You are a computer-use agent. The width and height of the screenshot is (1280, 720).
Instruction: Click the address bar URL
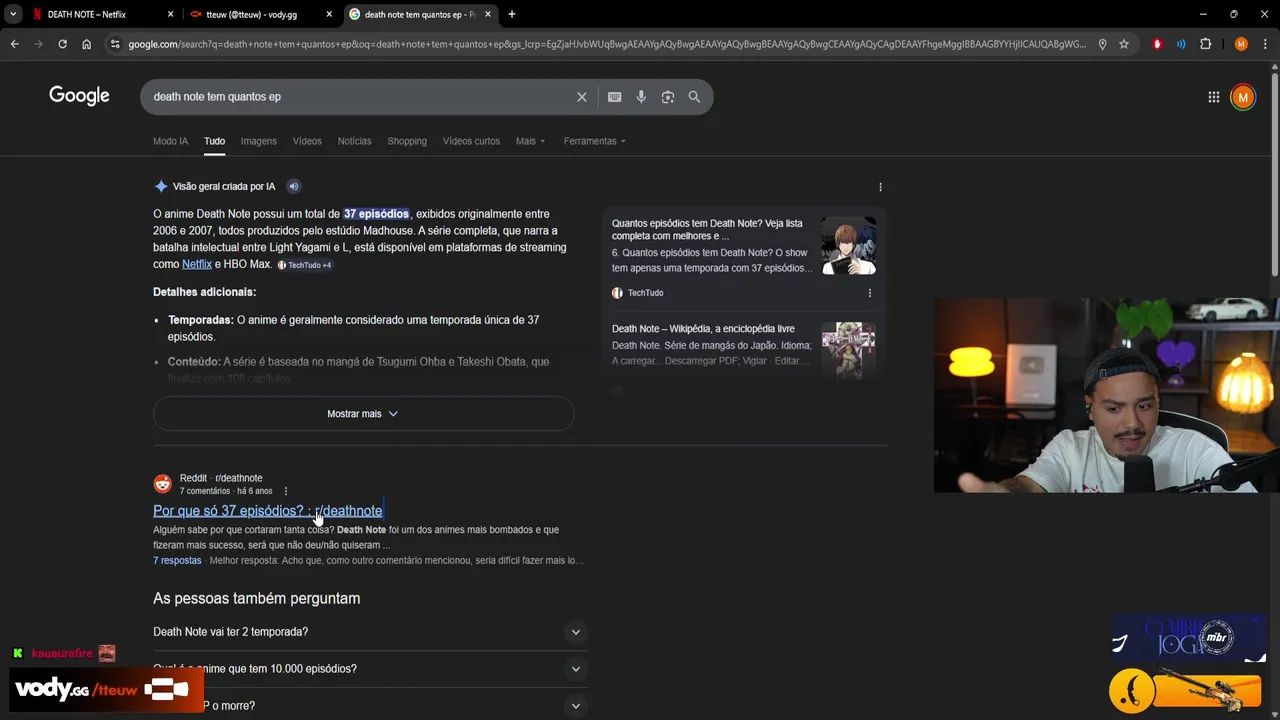(x=607, y=44)
